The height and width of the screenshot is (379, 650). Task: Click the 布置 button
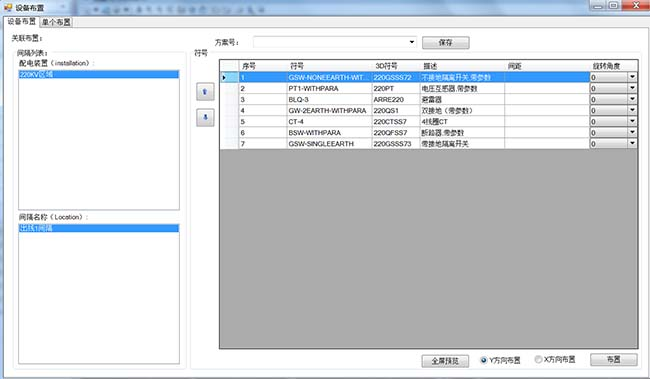click(614, 360)
